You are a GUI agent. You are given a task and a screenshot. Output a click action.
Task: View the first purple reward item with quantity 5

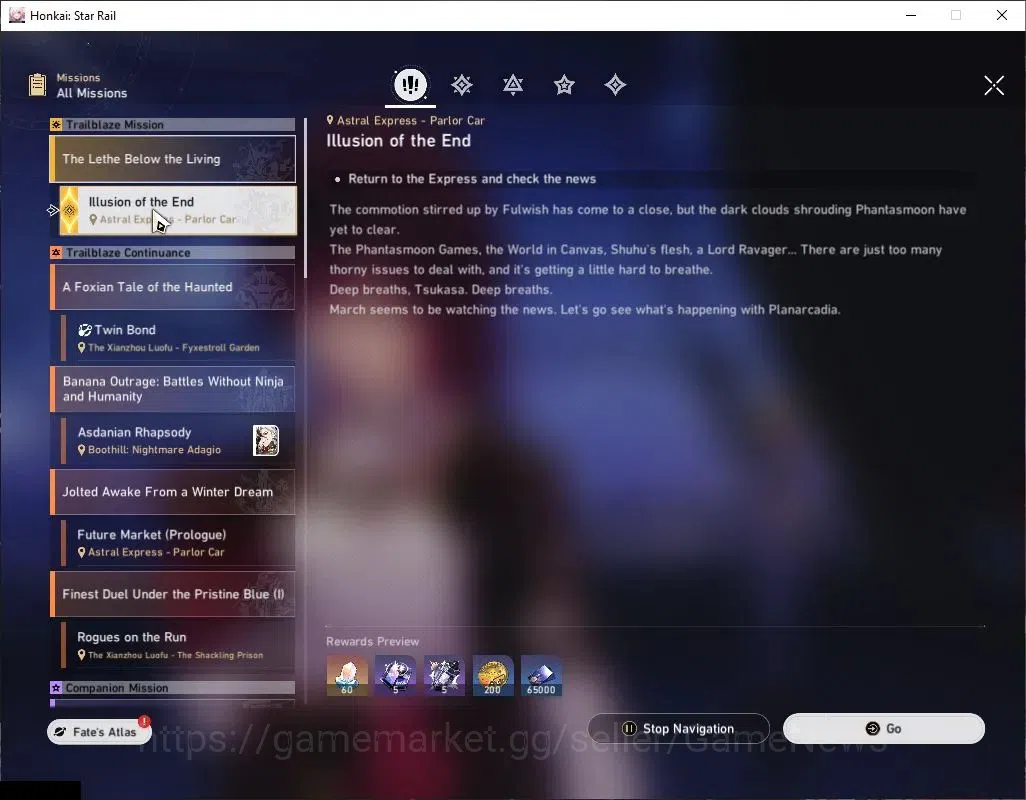click(x=395, y=676)
